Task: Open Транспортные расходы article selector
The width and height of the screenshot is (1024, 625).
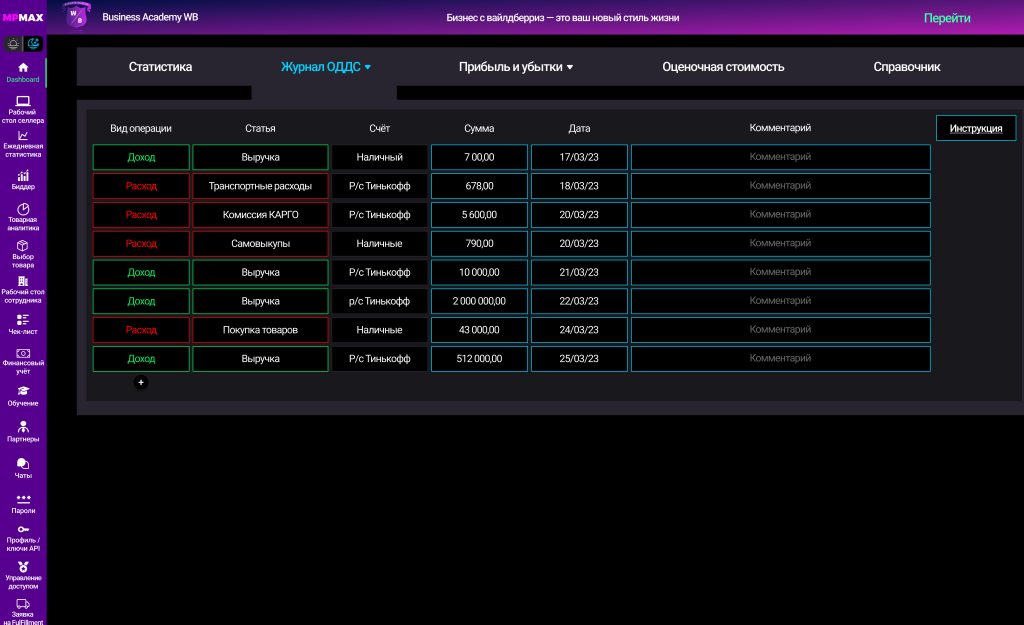Action: click(x=260, y=186)
